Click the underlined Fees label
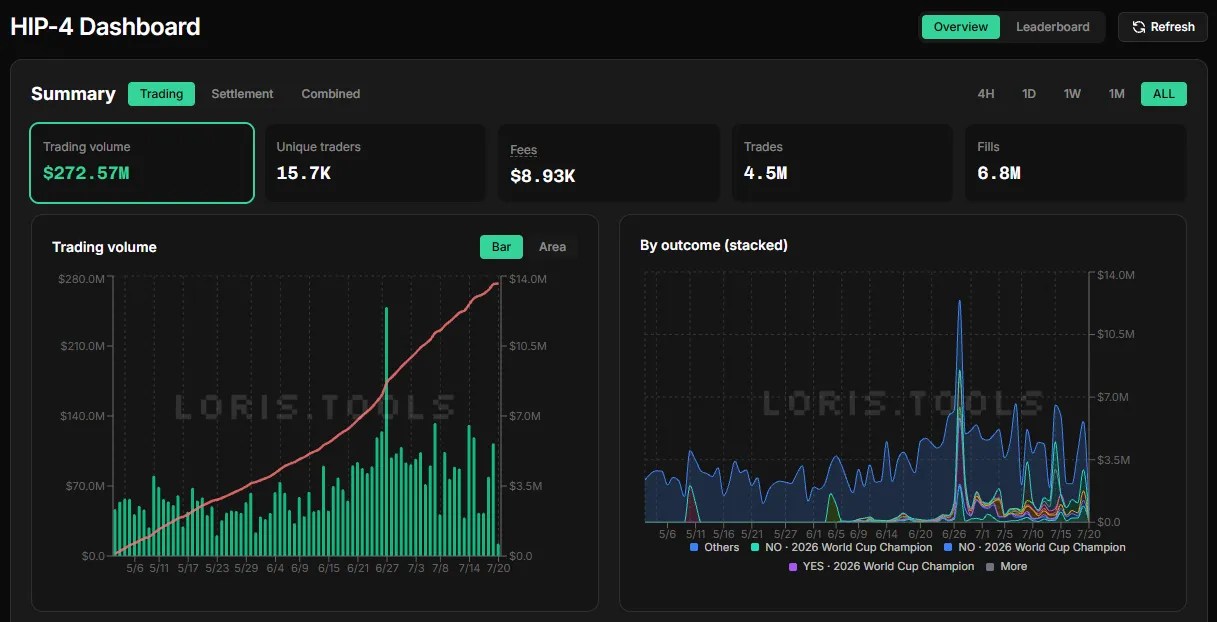1217x622 pixels. (524, 150)
